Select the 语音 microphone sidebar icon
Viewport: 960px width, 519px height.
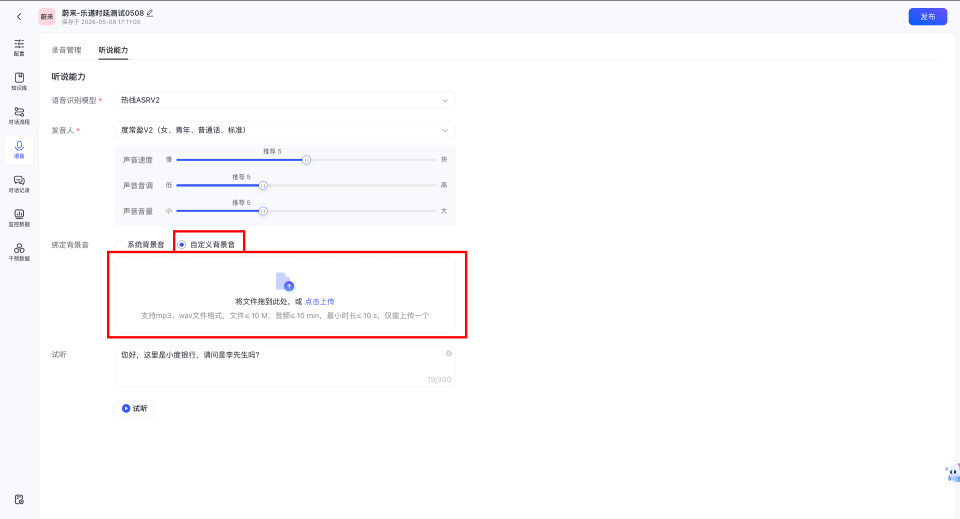tap(19, 149)
